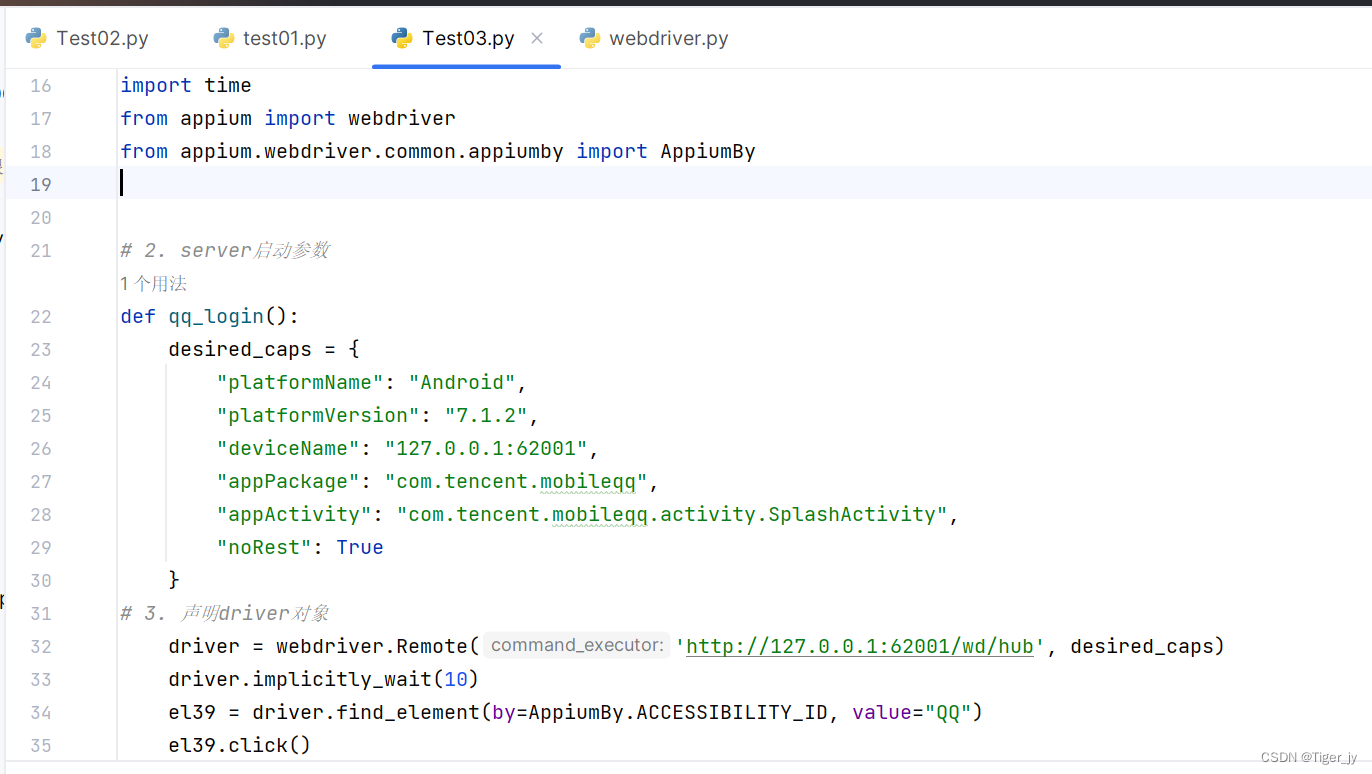Click the underlined wd/hub URL link
This screenshot has height=774, width=1372.
pyautogui.click(x=858, y=646)
